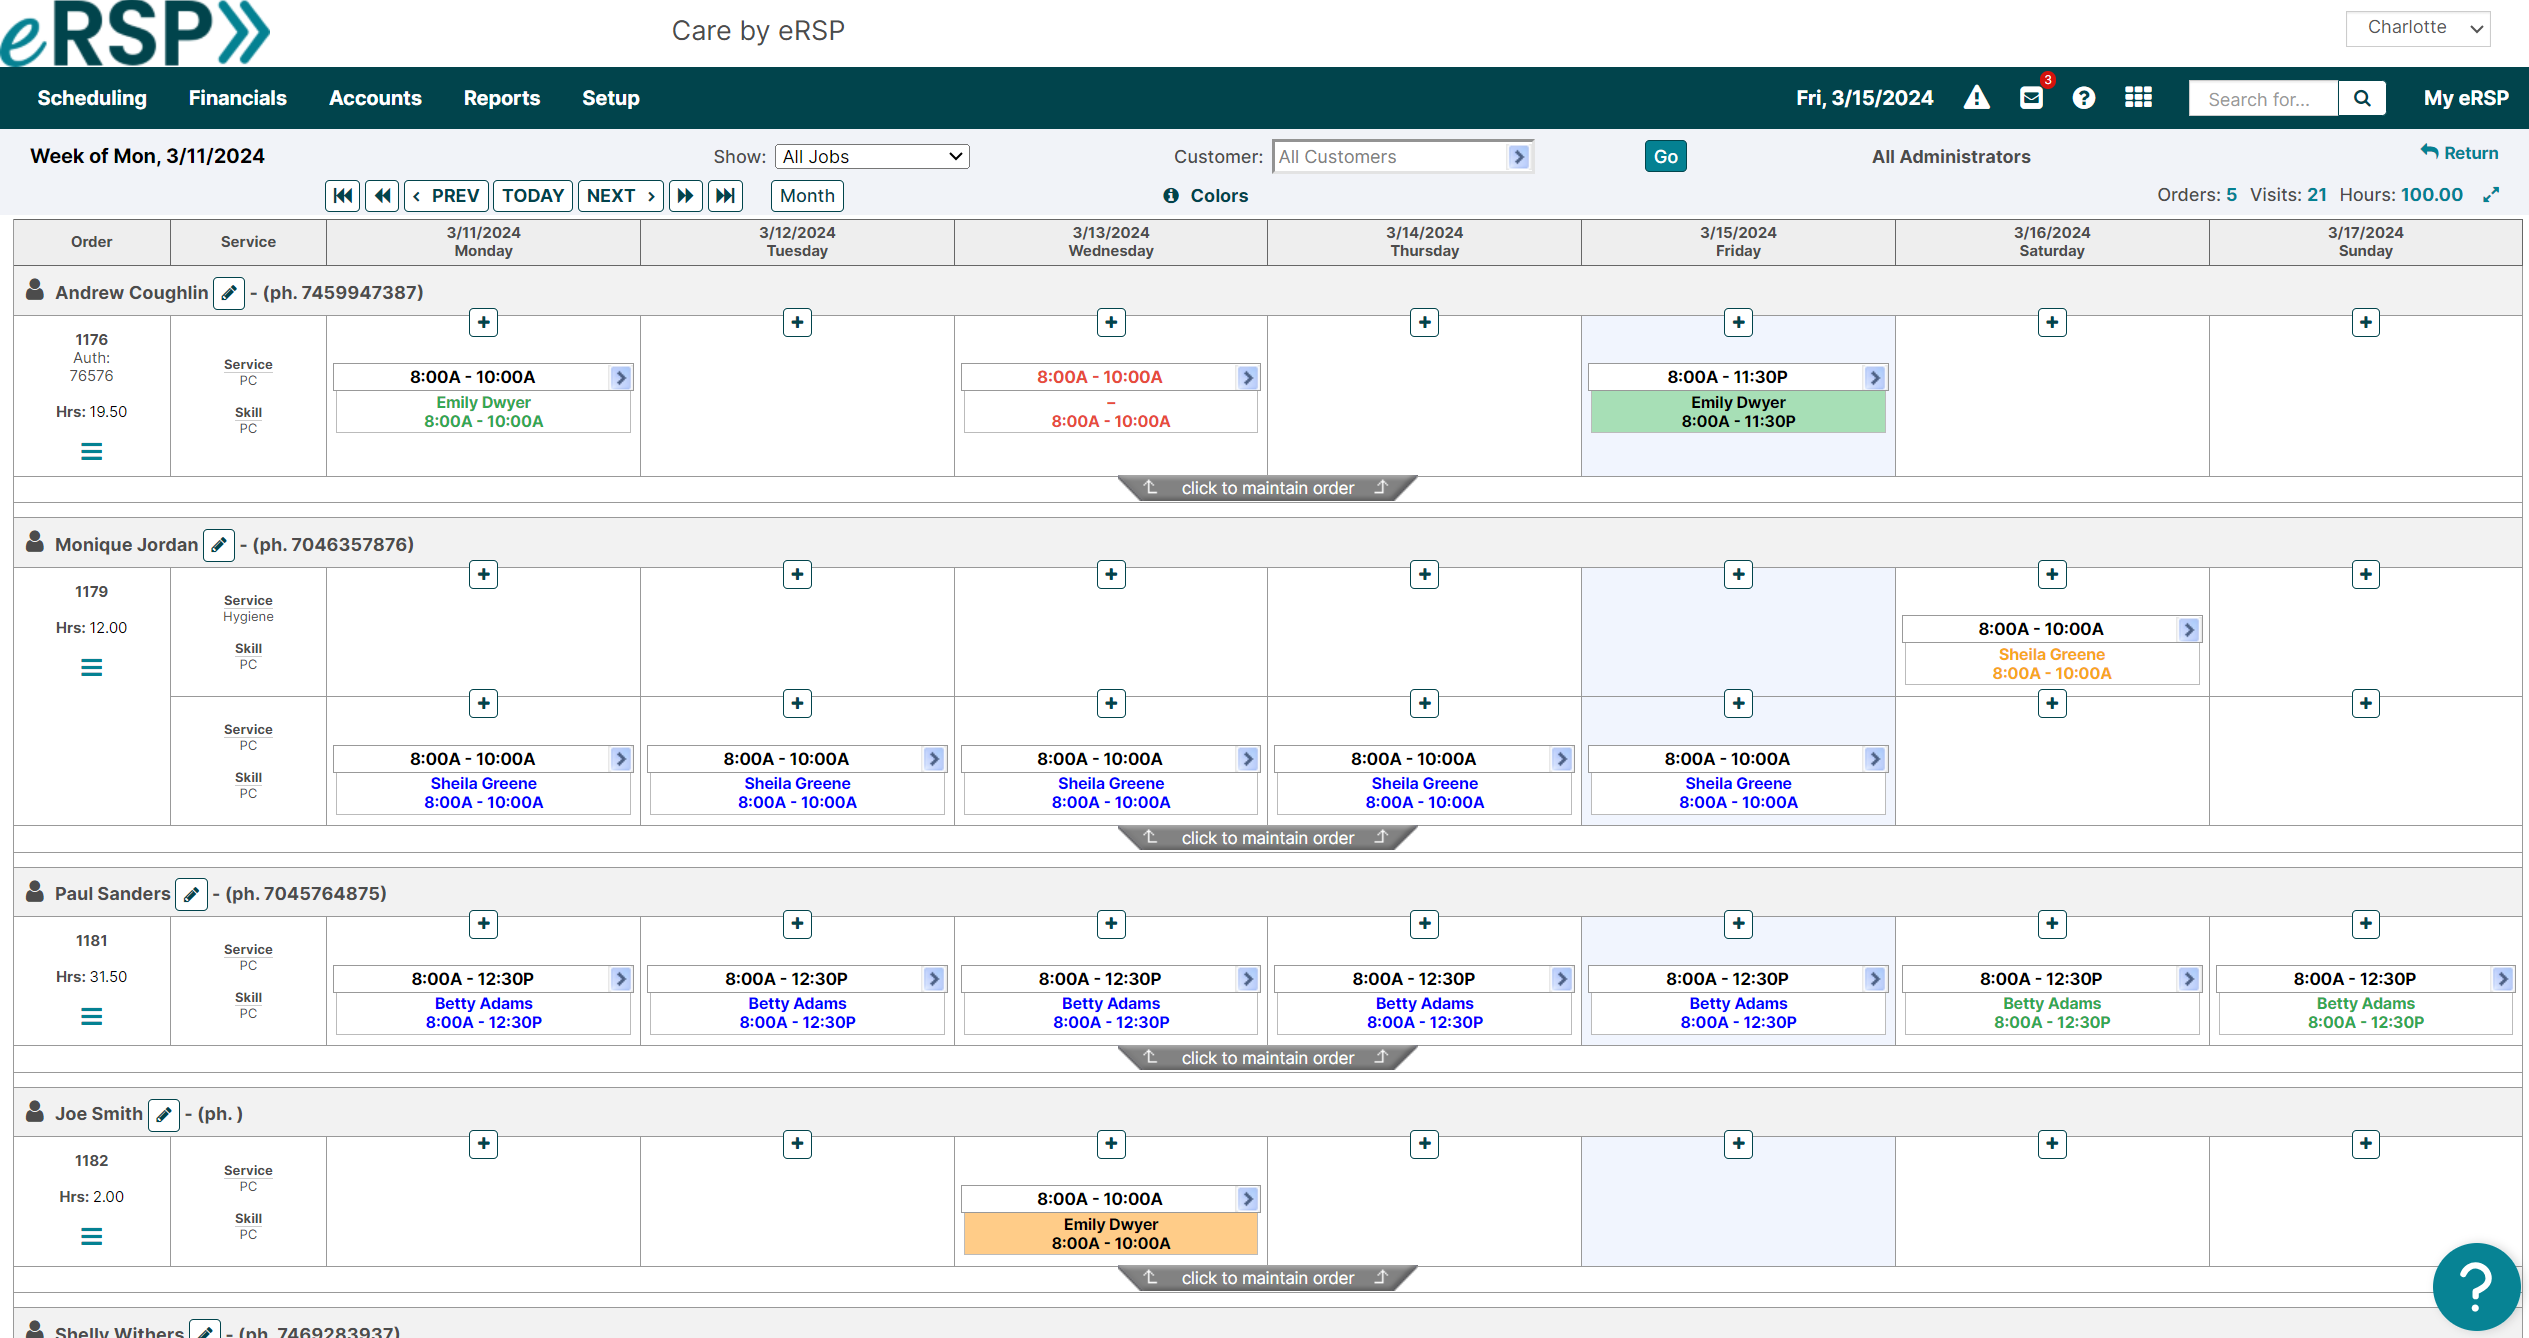Switch to Month view
Screen dimensions: 2529x1338
coord(806,195)
